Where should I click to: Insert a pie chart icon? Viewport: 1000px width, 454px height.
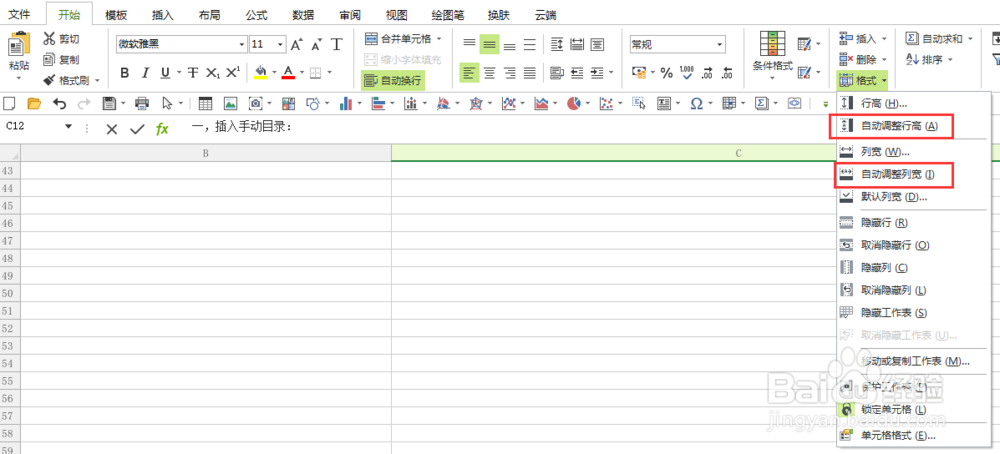(x=573, y=103)
